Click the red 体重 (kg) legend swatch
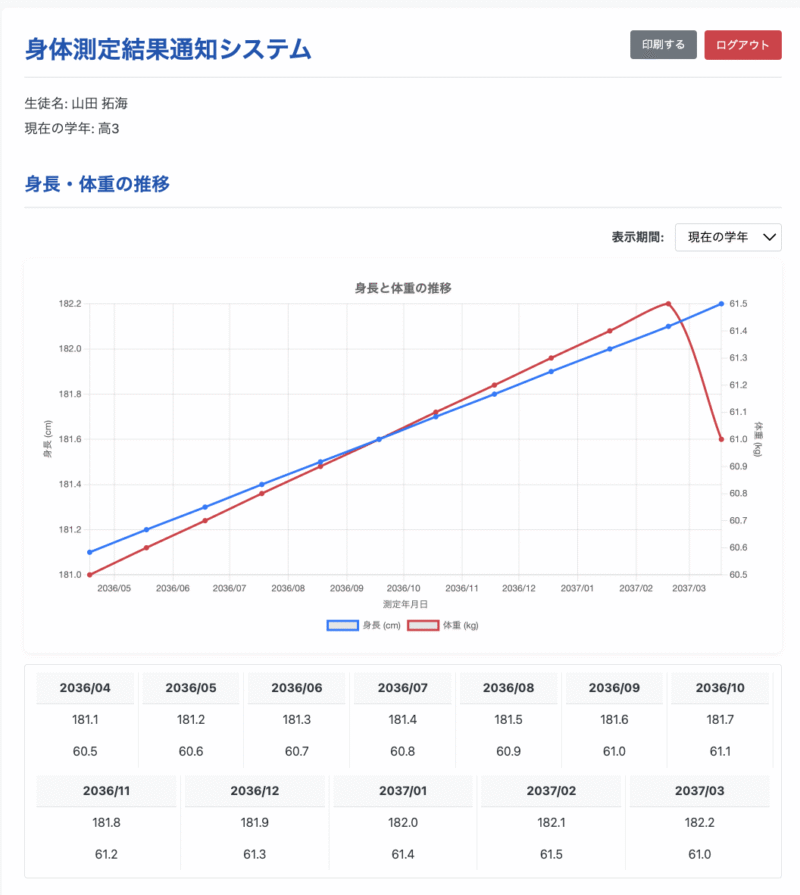 [423, 625]
